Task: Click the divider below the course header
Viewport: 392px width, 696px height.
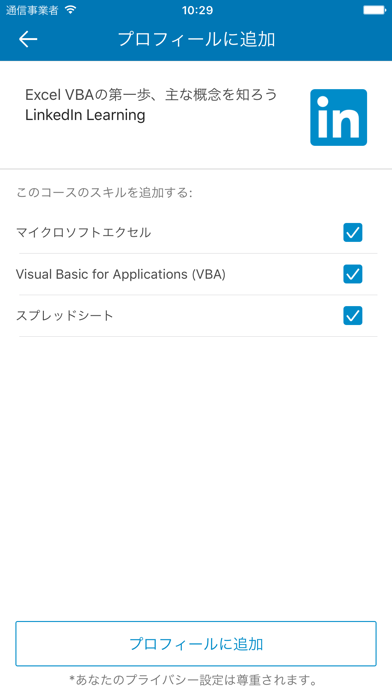Action: pos(196,169)
